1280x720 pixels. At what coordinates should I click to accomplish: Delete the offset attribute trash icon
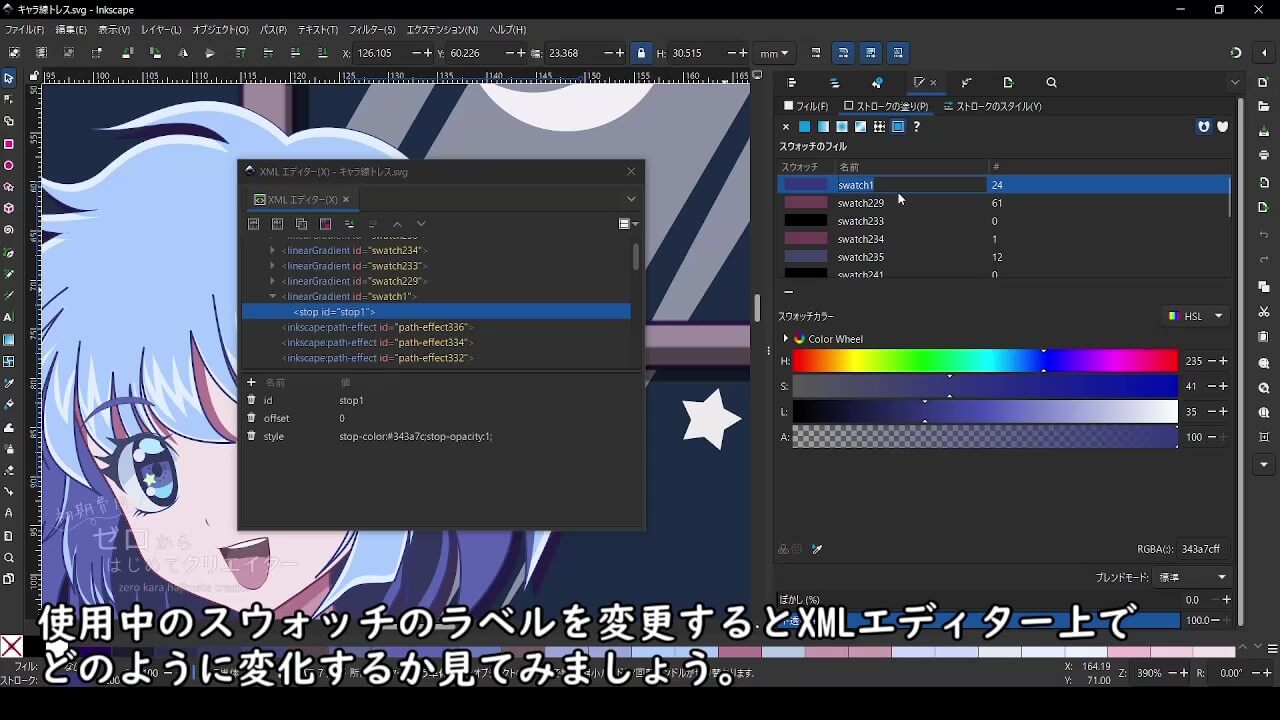(x=252, y=418)
